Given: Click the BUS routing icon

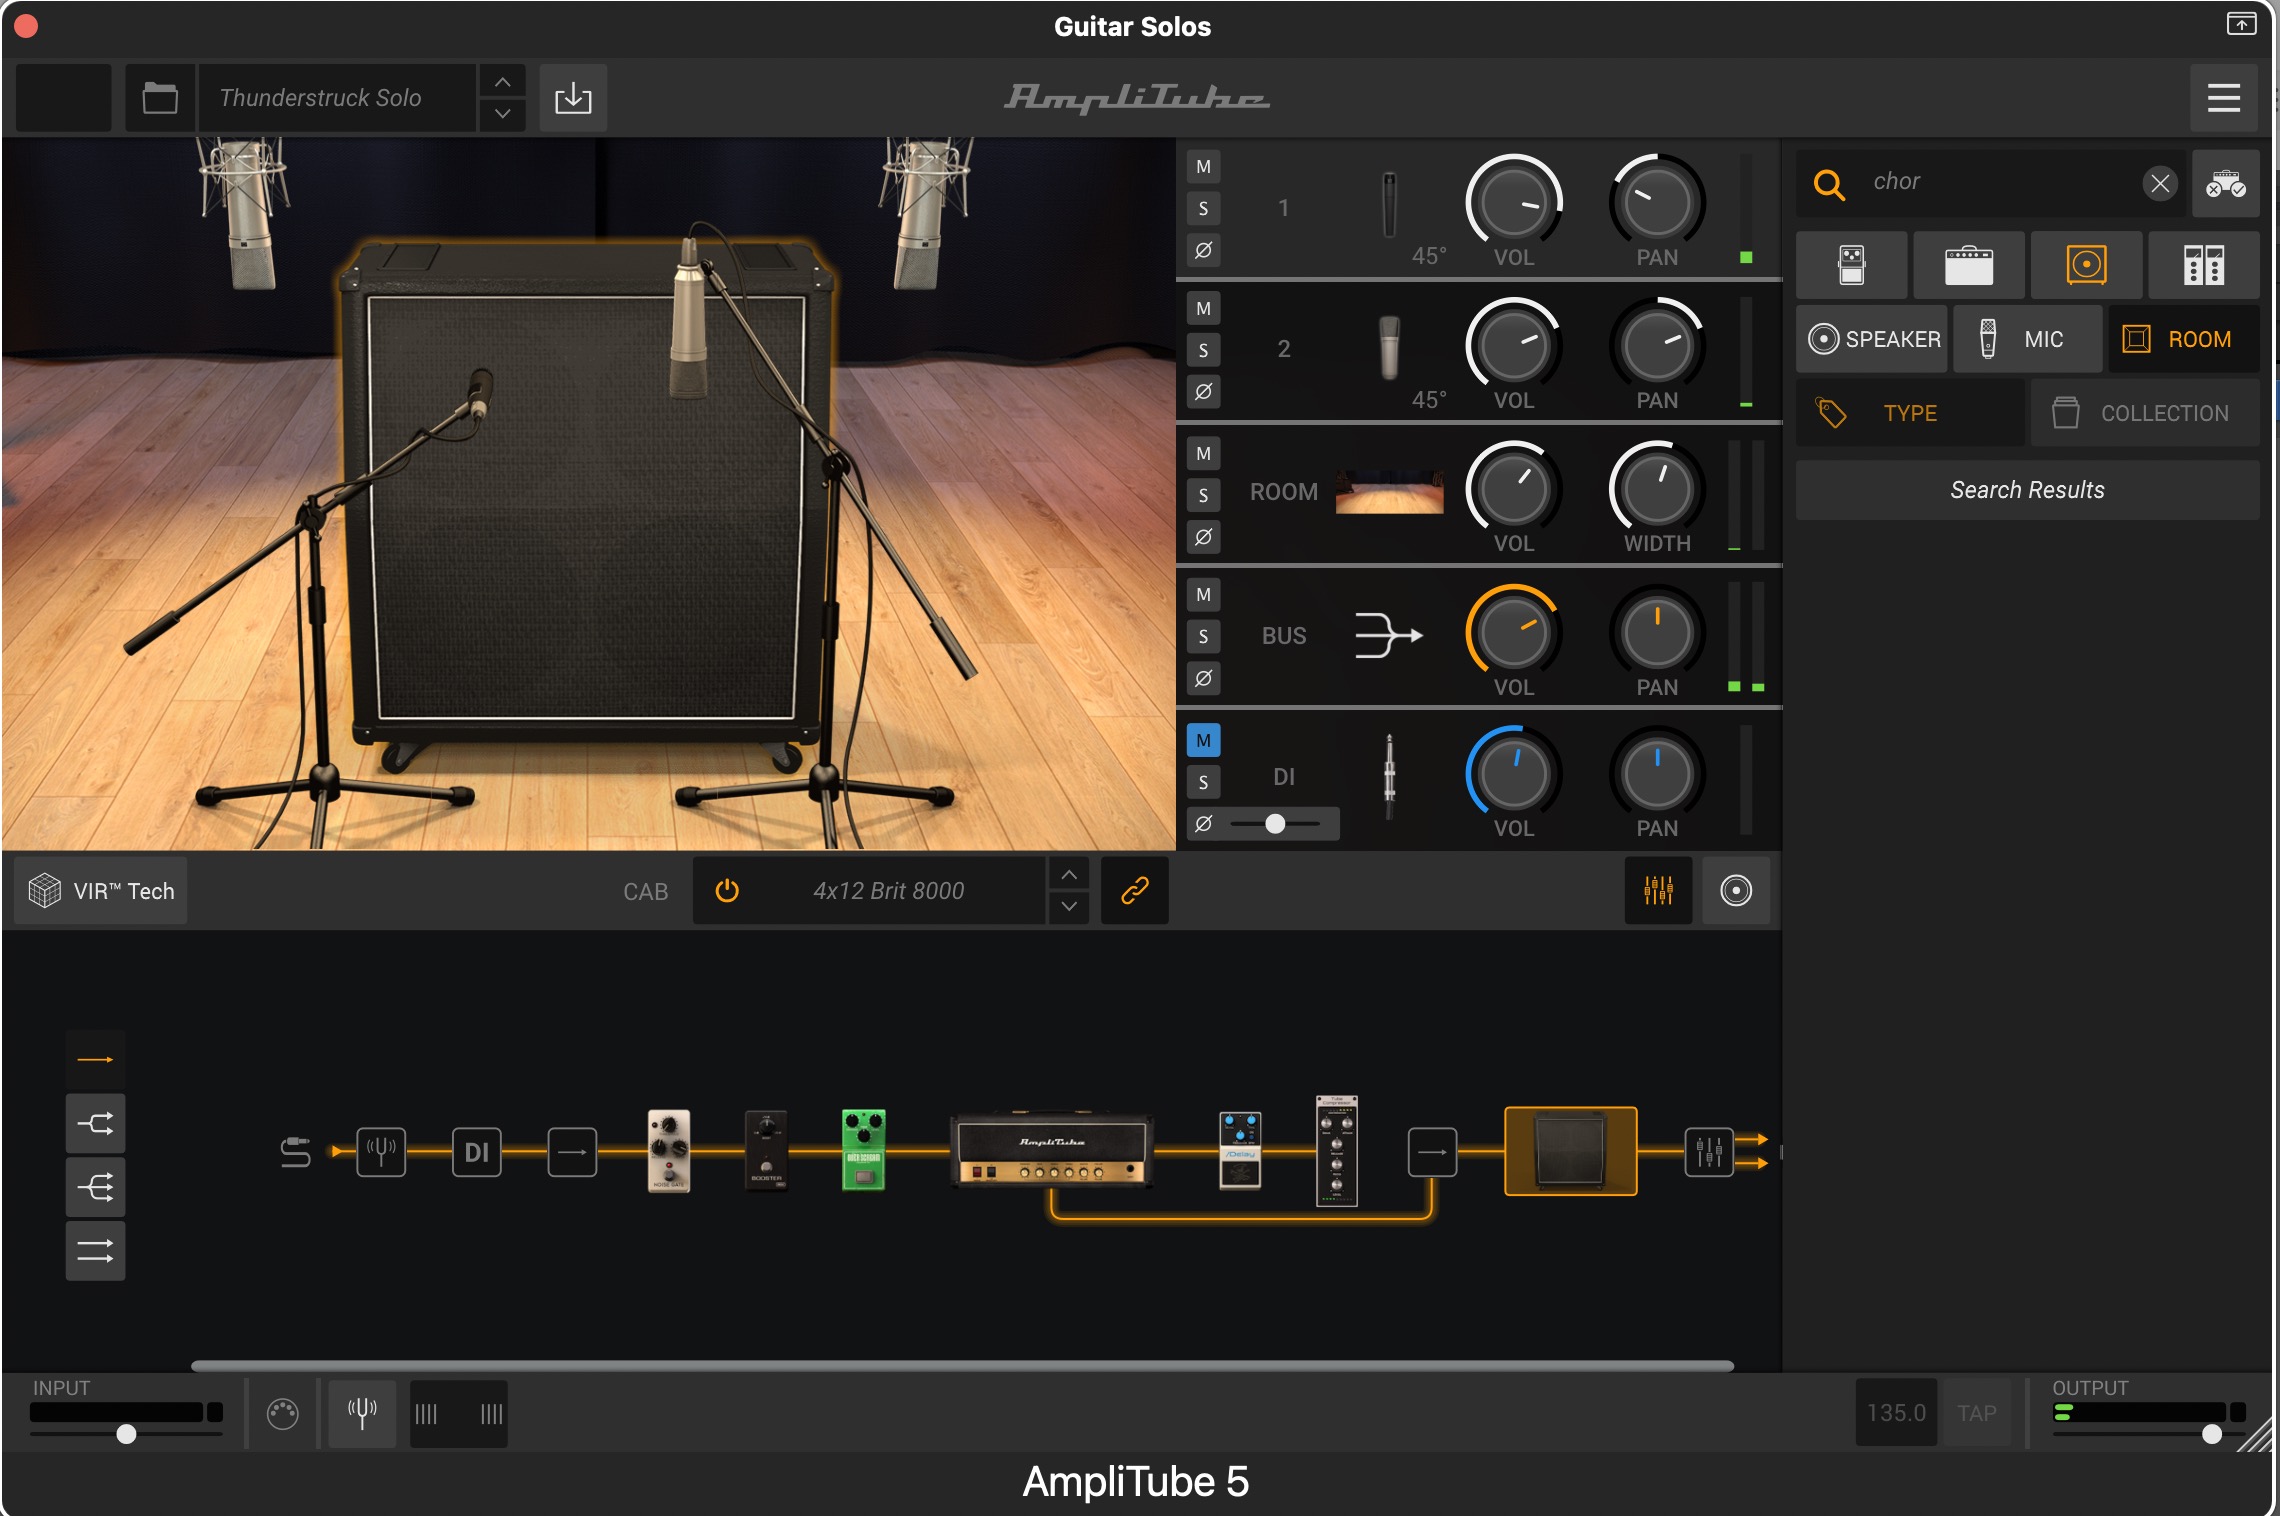Looking at the screenshot, I should point(1388,635).
